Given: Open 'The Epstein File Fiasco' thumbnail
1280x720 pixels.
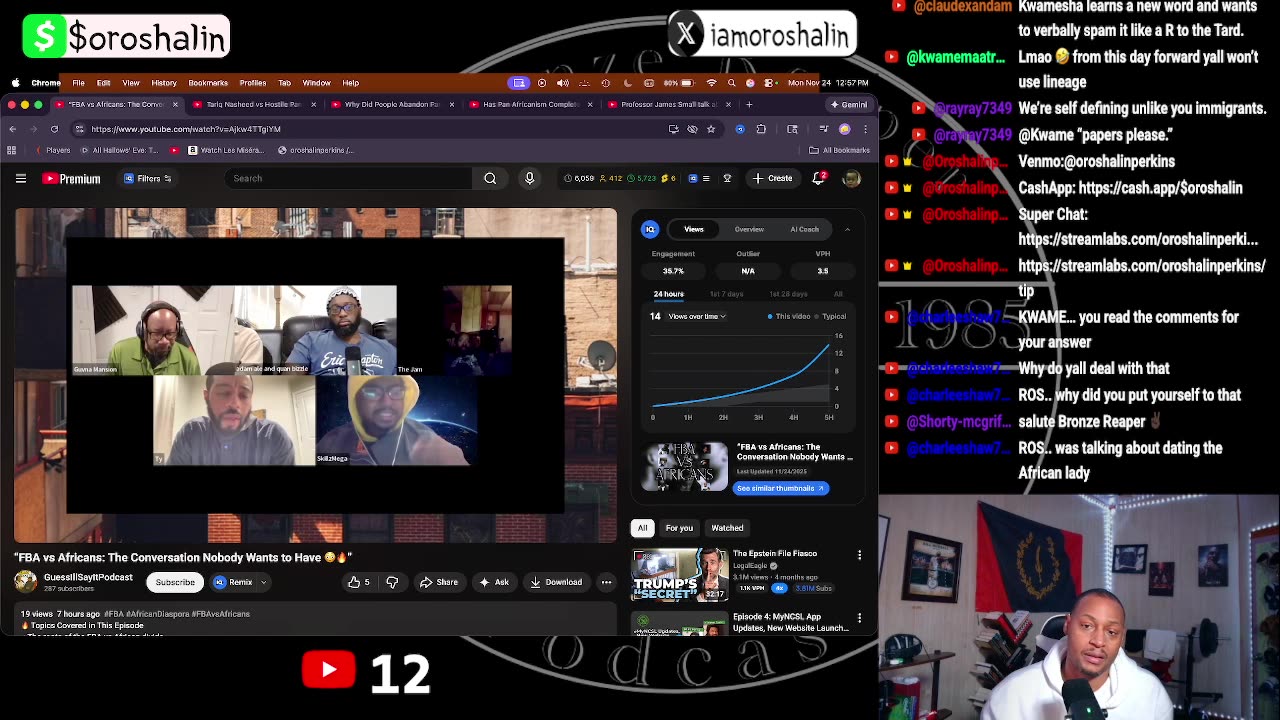Looking at the screenshot, I should tap(680, 574).
